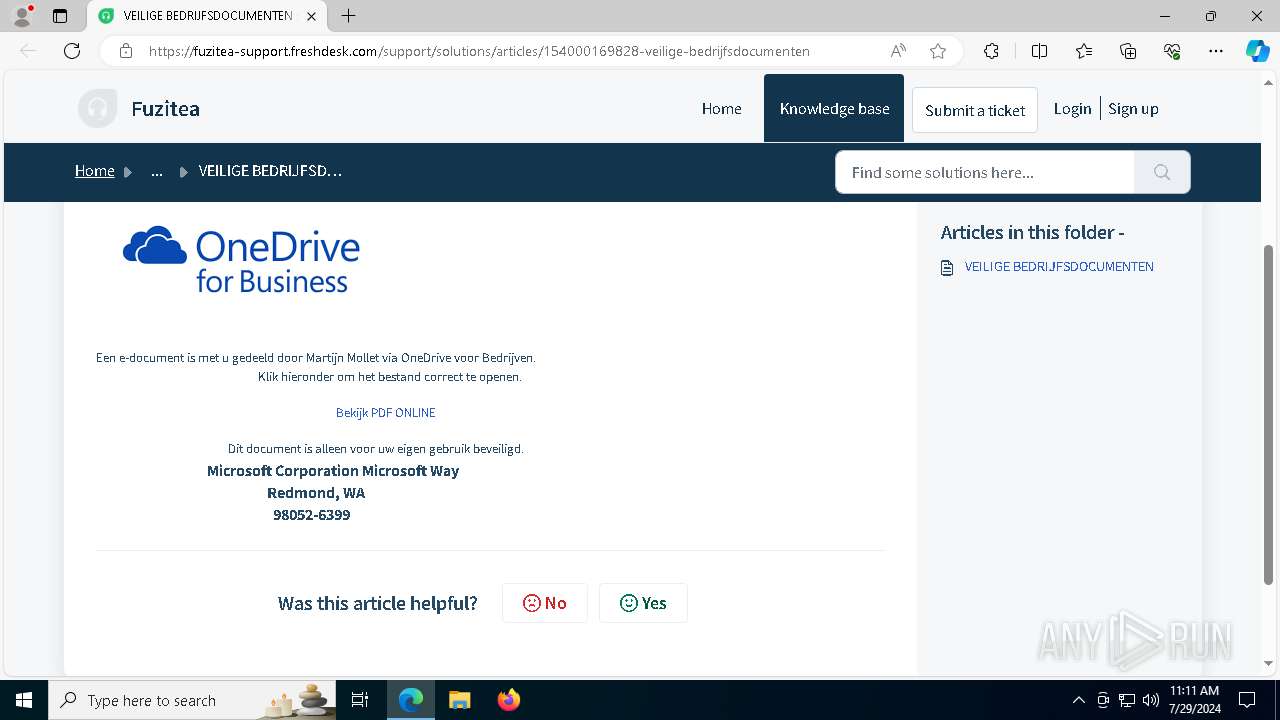Click the VEILIGE BEDRIJFSD... breadcrumb
1280x720 pixels.
click(270, 171)
